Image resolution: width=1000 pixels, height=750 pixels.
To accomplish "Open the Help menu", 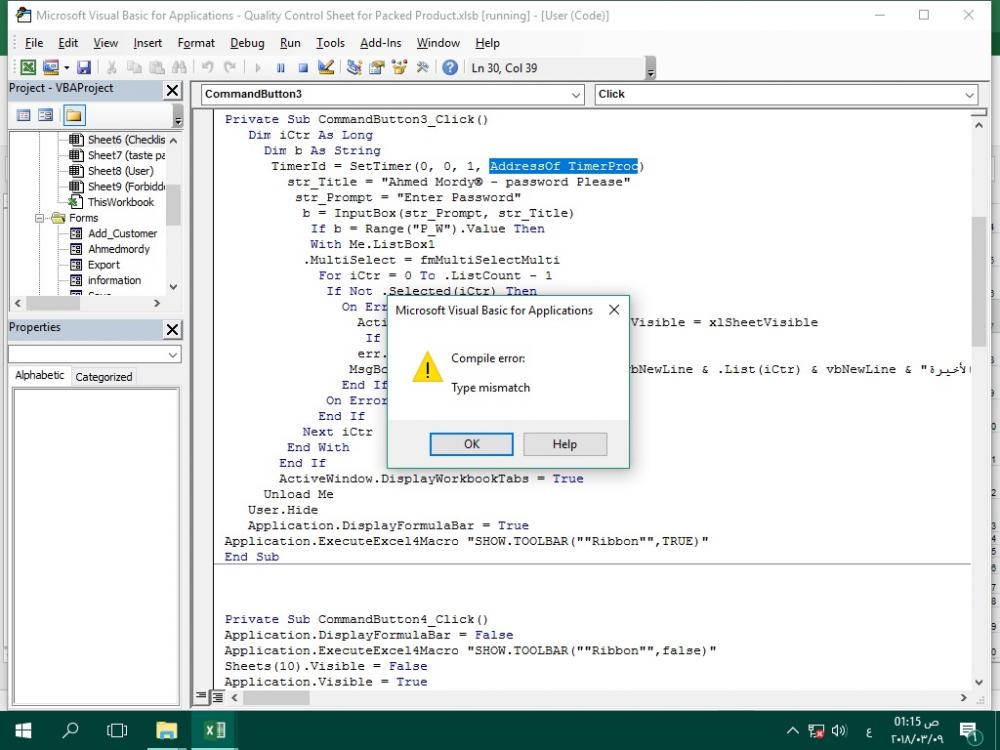I will pyautogui.click(x=487, y=43).
